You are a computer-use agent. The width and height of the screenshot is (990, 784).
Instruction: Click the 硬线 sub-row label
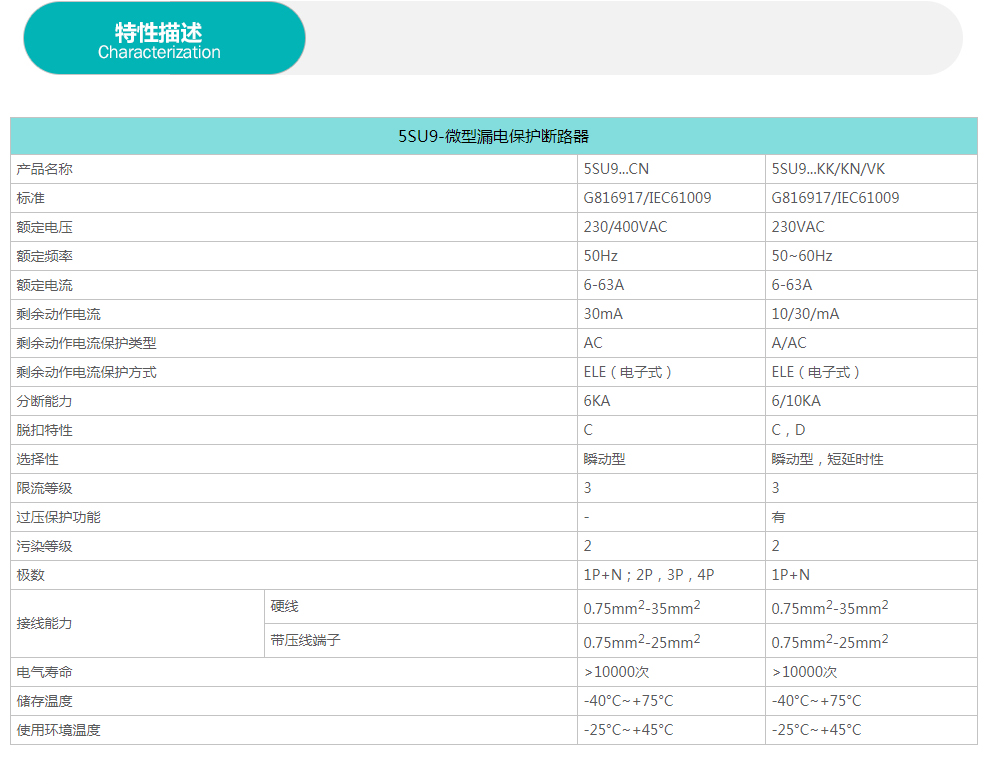coord(284,606)
